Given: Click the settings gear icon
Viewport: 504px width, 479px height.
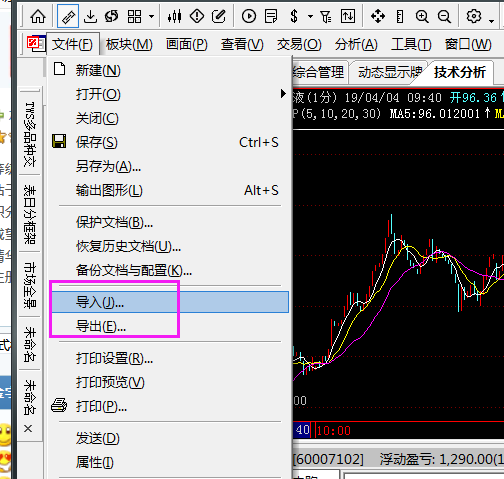Looking at the screenshot, I should point(474,16).
